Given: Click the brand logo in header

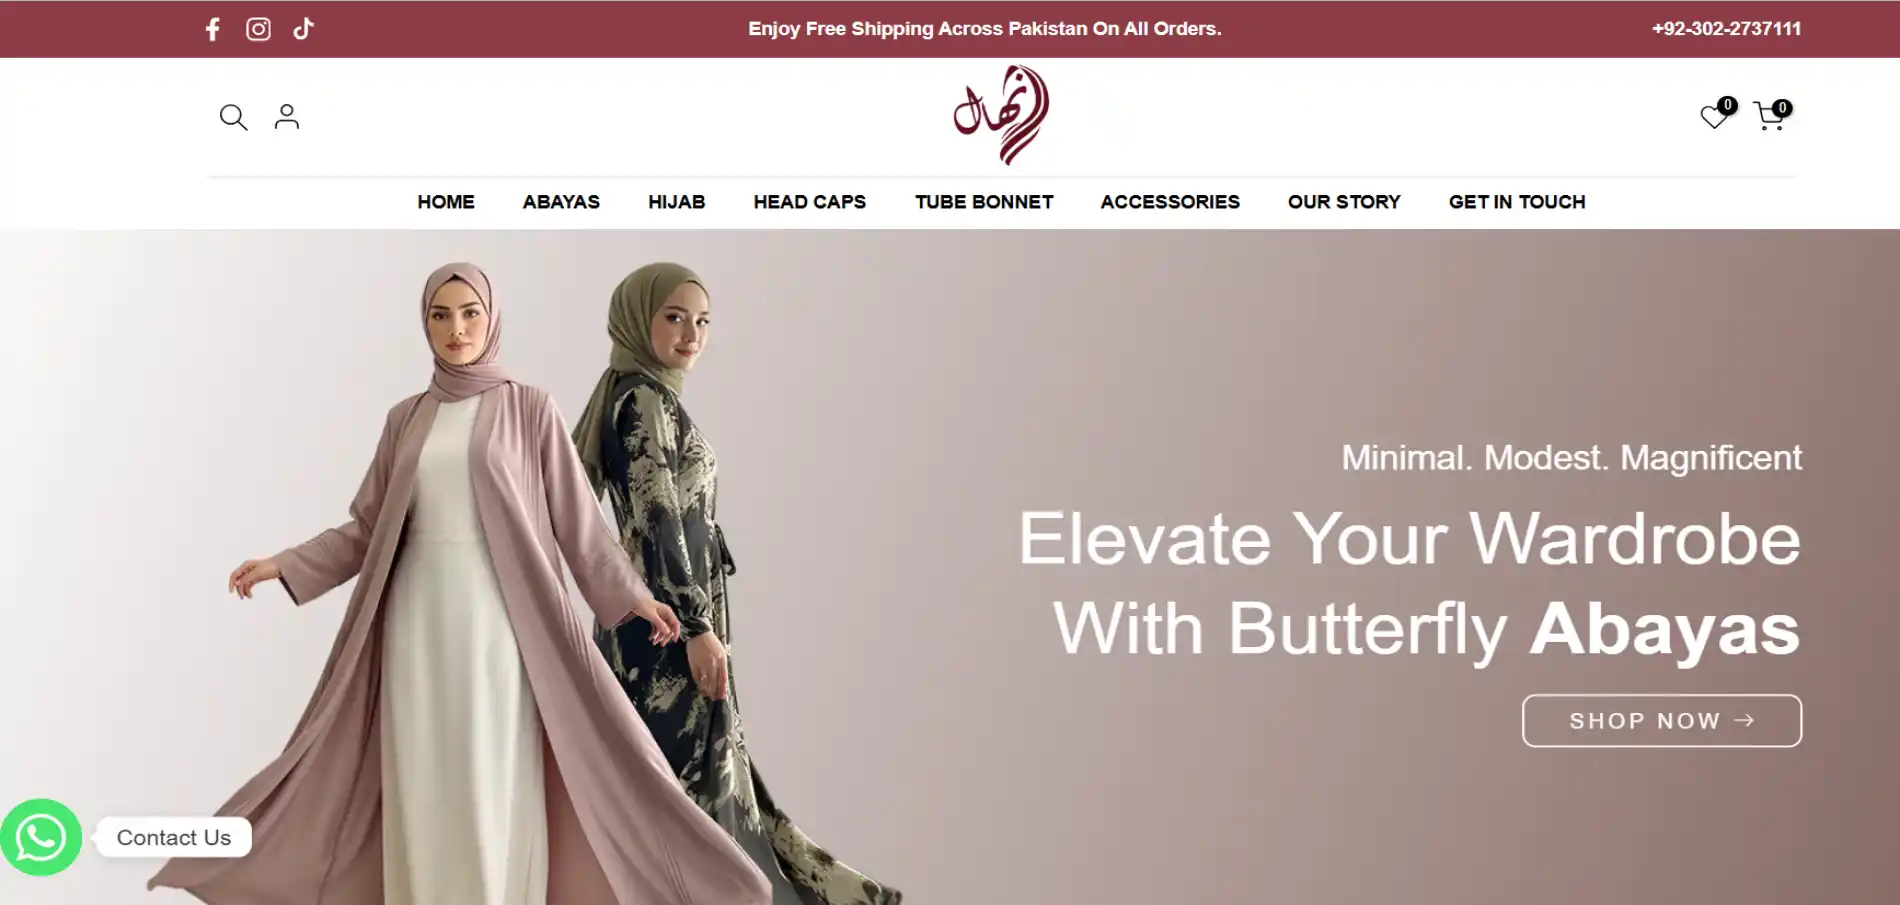Looking at the screenshot, I should [1001, 115].
